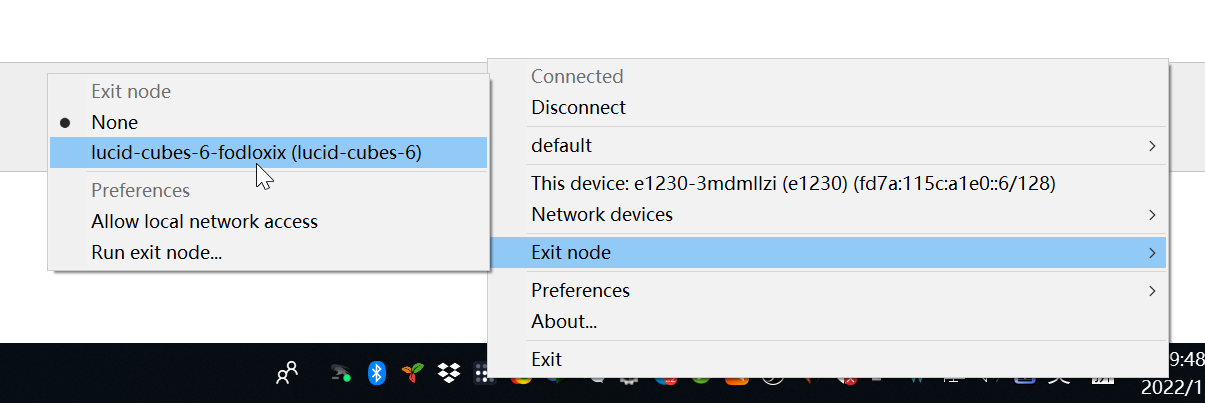Image resolution: width=1205 pixels, height=403 pixels.
Task: Toggle Allow local network access
Action: [204, 221]
